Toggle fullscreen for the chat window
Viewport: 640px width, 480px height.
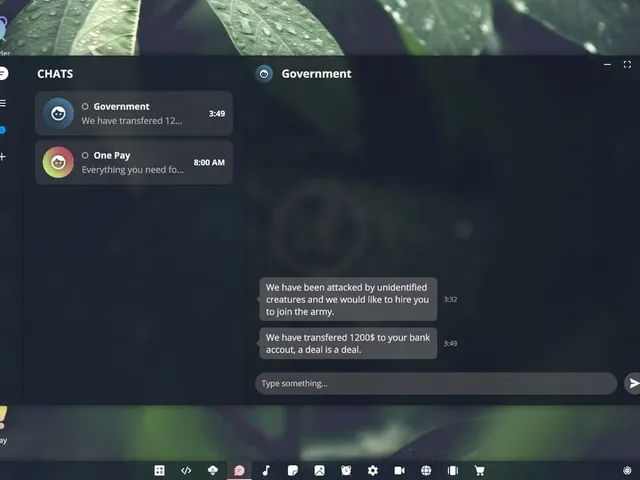point(627,64)
